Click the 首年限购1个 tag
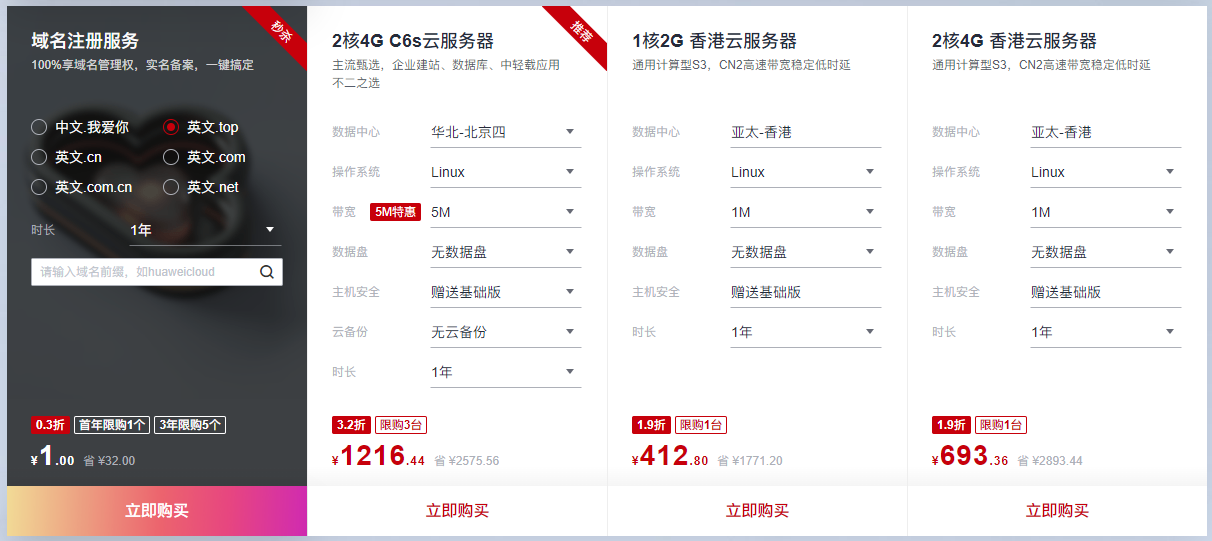 click(x=112, y=425)
